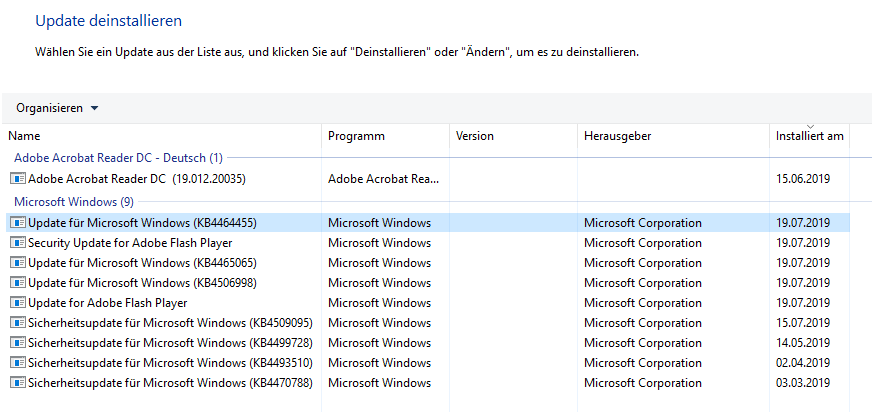Click icon beside Update KB4464455 entry
The height and width of the screenshot is (412, 872).
[x=17, y=223]
